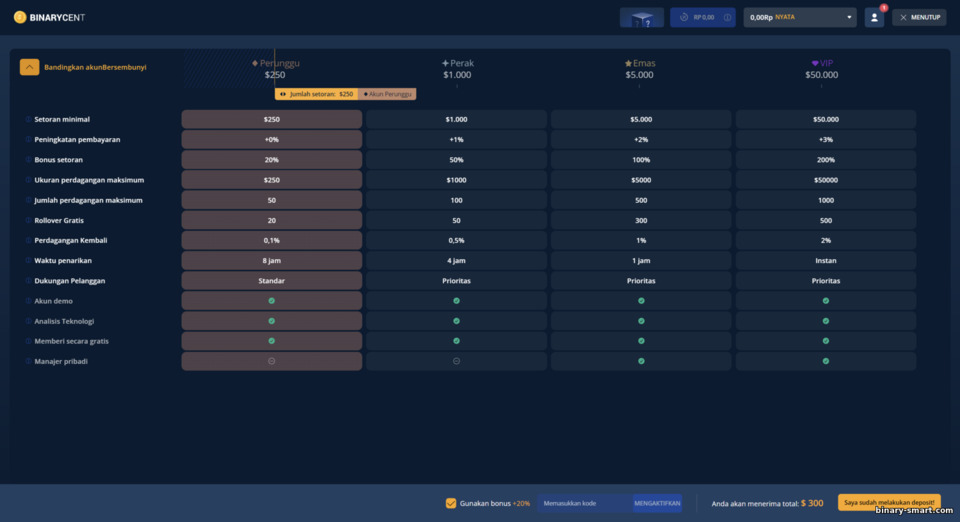Click Analisis Teknologi checkmark in Perak column
Image resolution: width=960 pixels, height=522 pixels.
[x=456, y=321]
